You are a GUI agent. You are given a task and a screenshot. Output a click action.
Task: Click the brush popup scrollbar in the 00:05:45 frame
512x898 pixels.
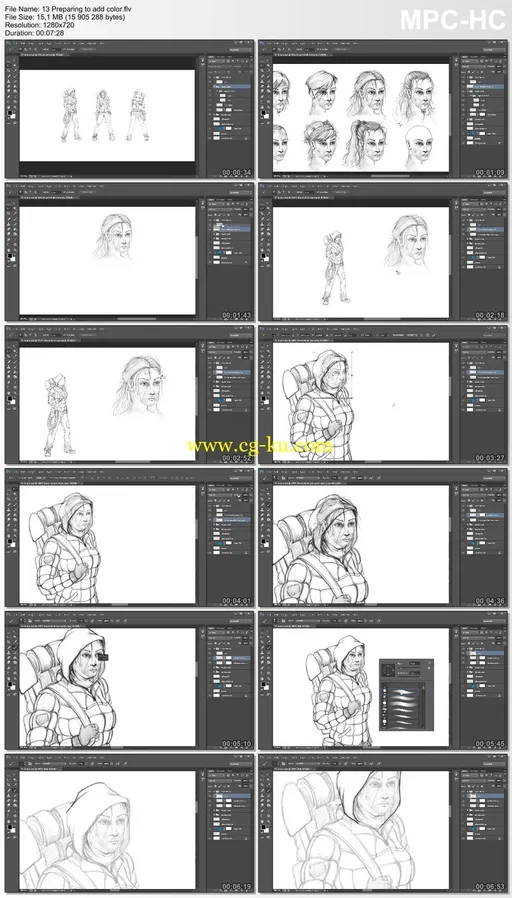click(424, 707)
